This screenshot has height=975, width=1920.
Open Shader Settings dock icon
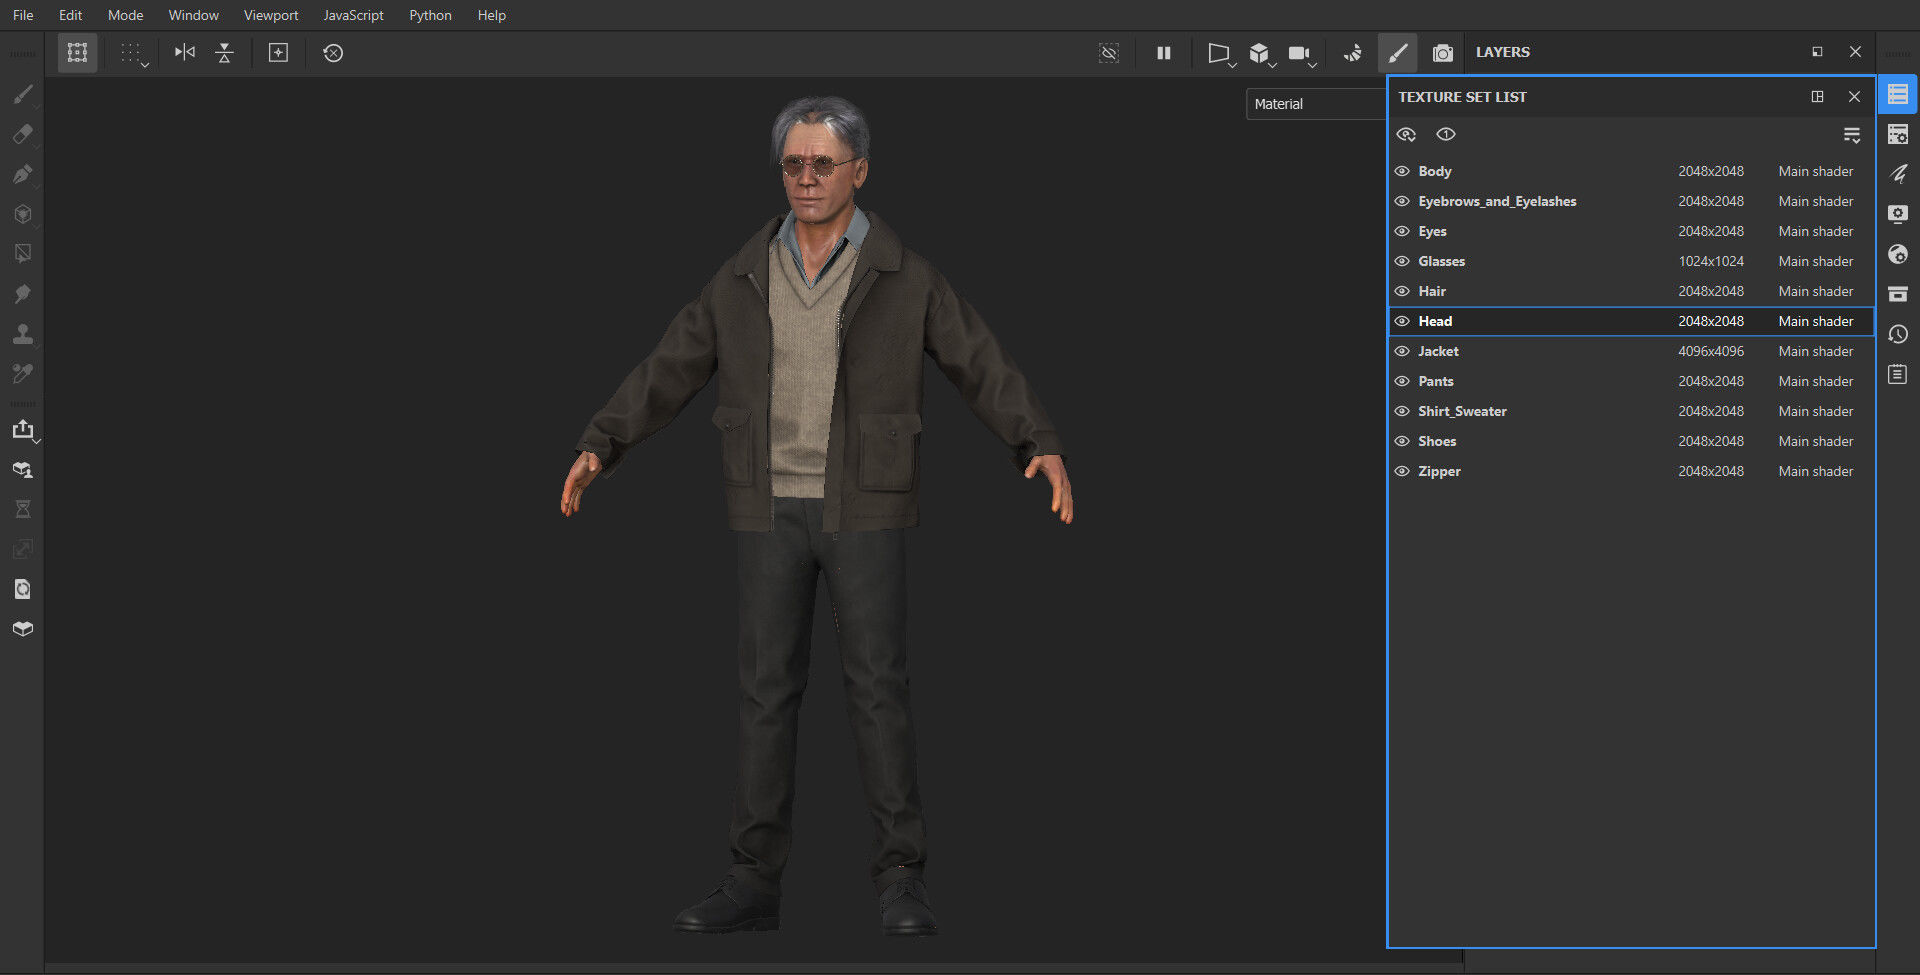(x=1898, y=254)
